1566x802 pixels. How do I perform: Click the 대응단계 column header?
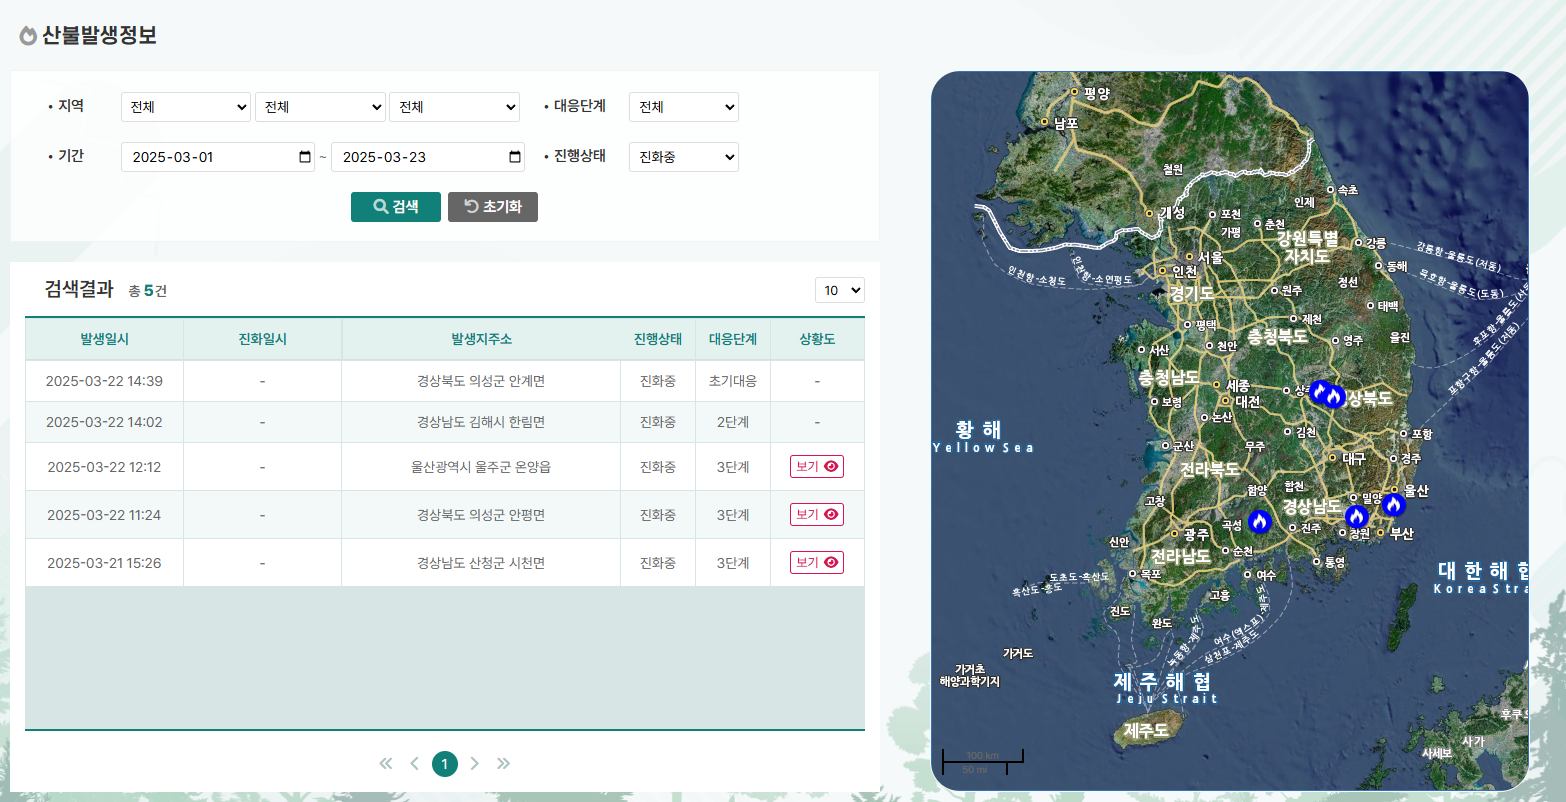coord(733,339)
